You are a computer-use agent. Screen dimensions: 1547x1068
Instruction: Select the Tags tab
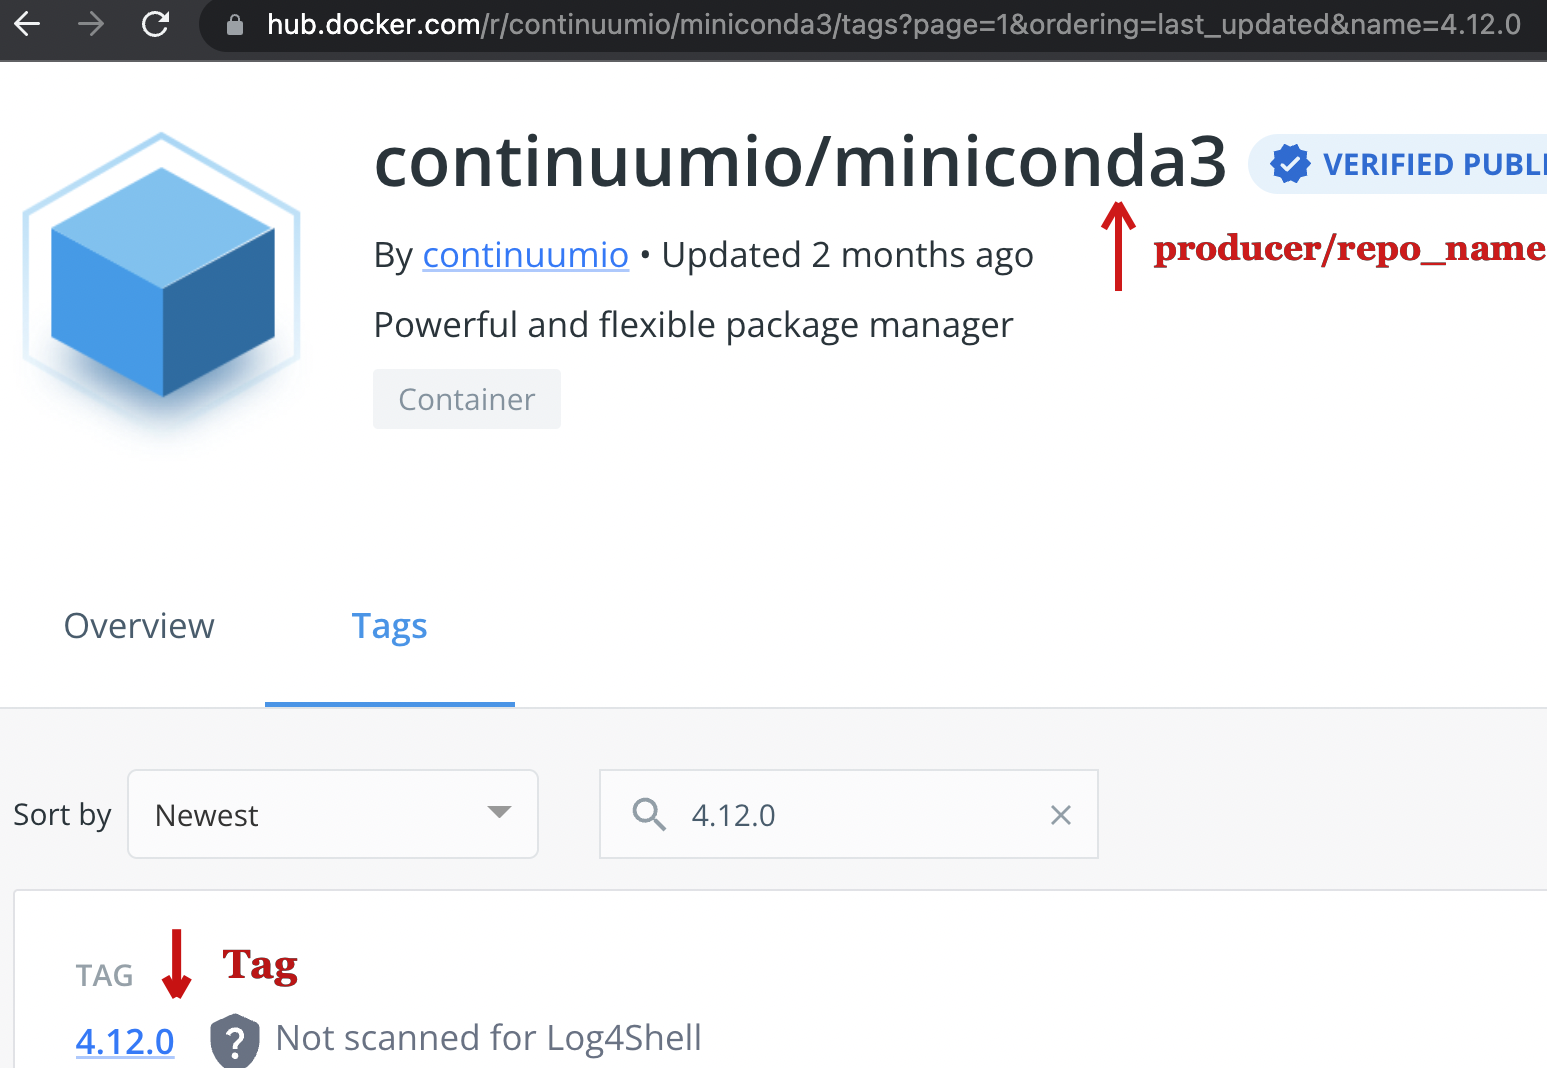(x=389, y=626)
